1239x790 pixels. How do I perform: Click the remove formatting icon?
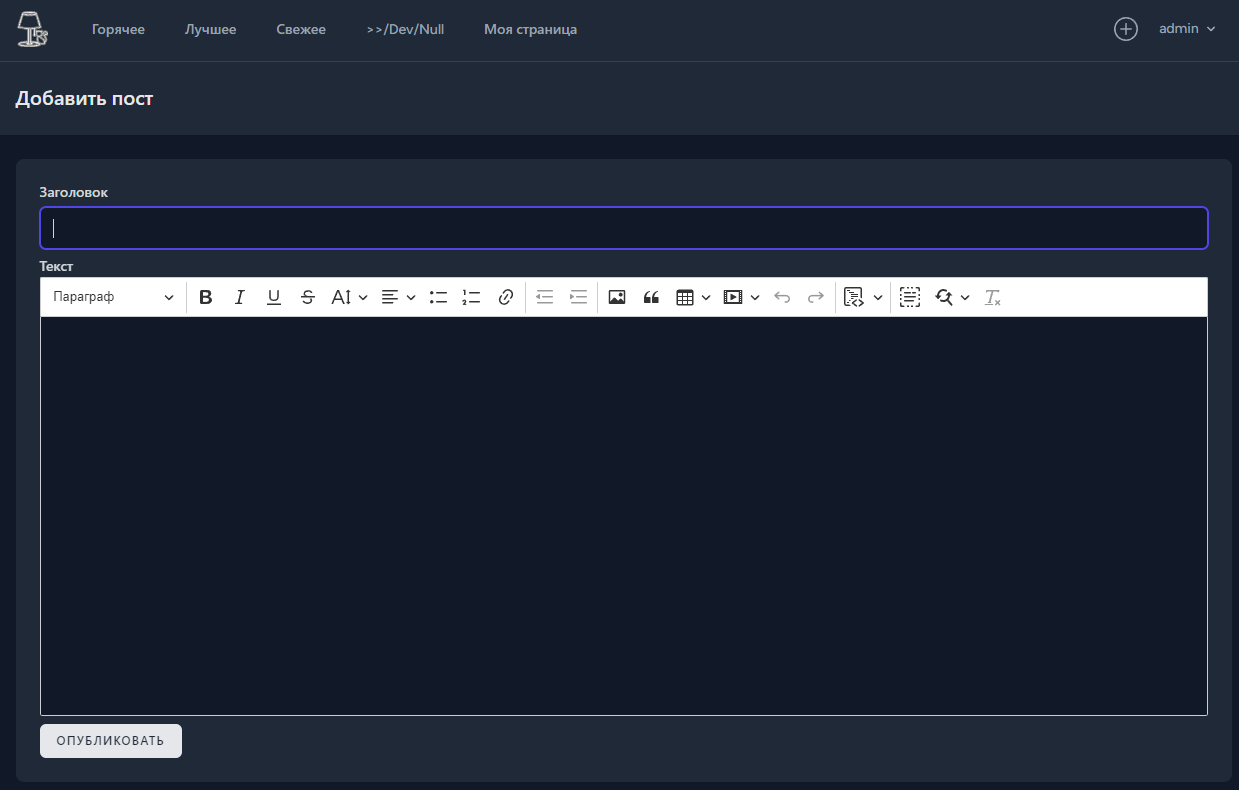click(x=992, y=297)
